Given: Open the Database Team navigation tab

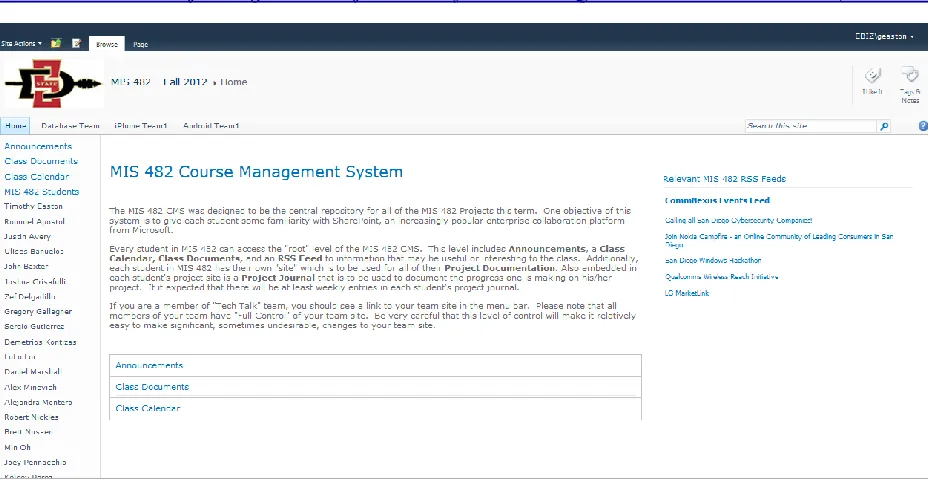Looking at the screenshot, I should (x=70, y=125).
